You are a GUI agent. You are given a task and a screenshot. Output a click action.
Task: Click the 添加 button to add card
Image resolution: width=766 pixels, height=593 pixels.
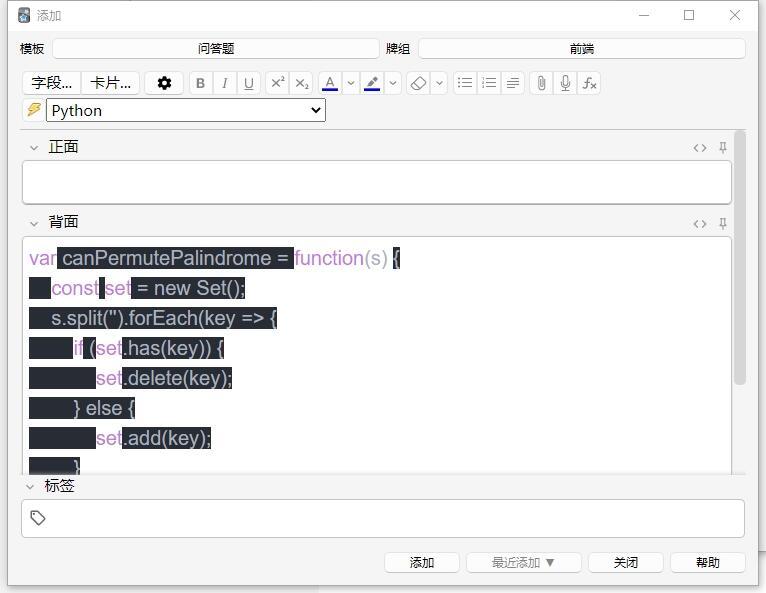422,562
